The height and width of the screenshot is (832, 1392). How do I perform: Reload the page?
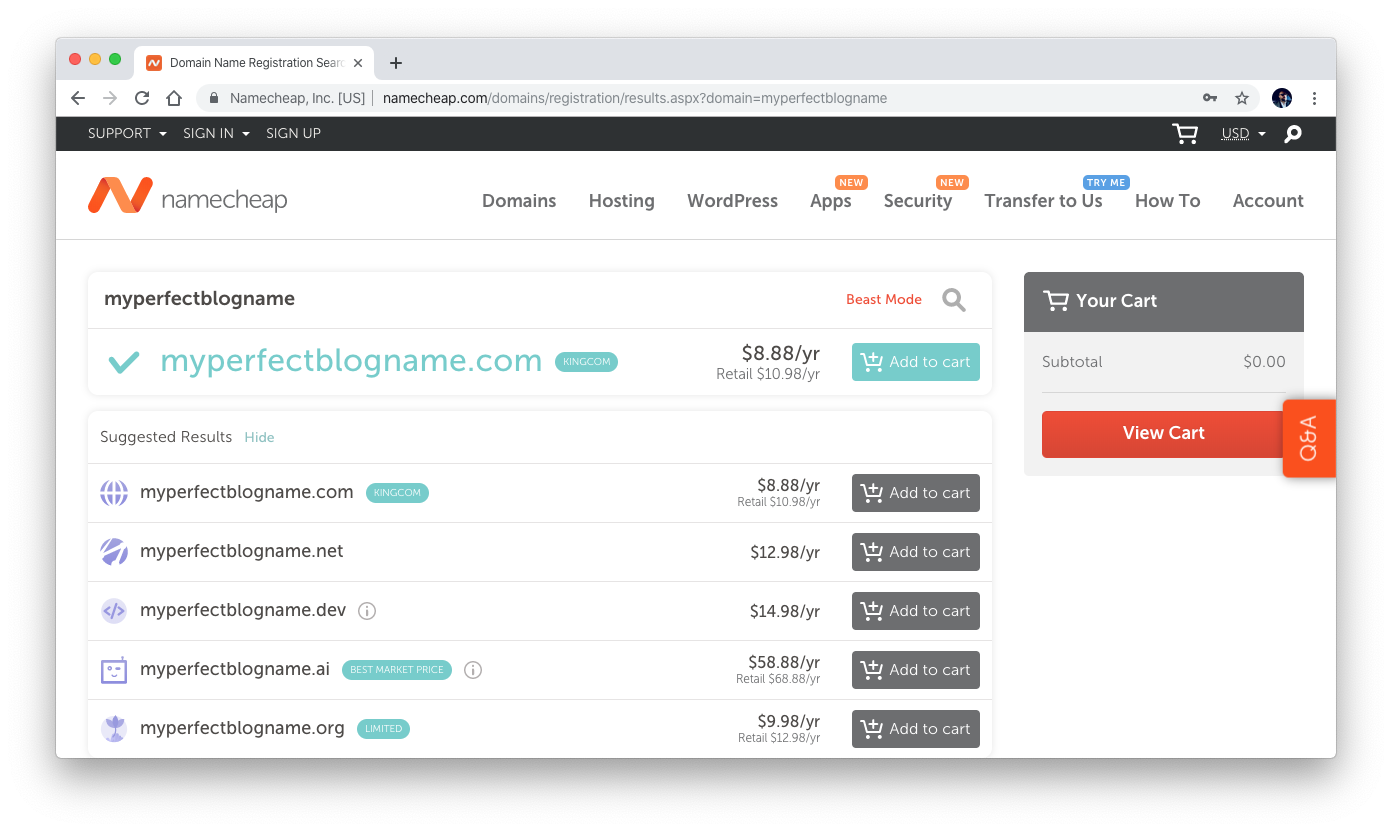(x=142, y=98)
